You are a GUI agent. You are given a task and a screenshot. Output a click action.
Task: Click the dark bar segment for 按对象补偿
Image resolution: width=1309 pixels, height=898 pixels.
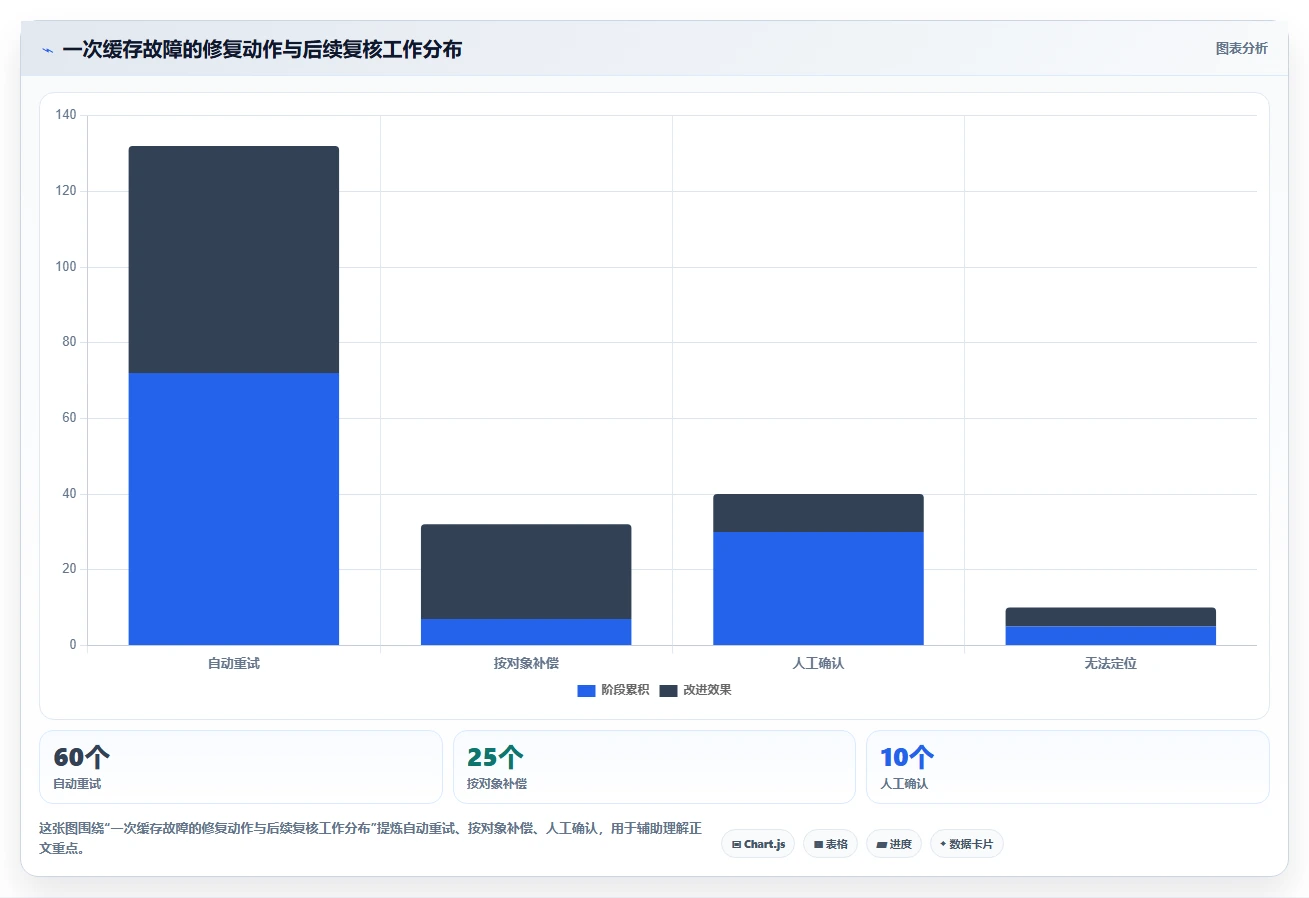tap(526, 571)
